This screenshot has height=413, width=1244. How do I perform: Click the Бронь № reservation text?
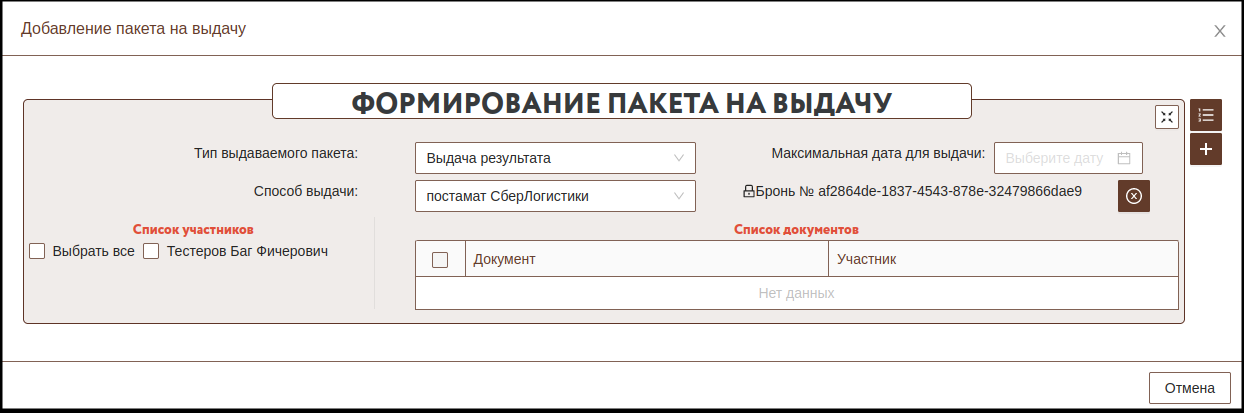click(918, 190)
